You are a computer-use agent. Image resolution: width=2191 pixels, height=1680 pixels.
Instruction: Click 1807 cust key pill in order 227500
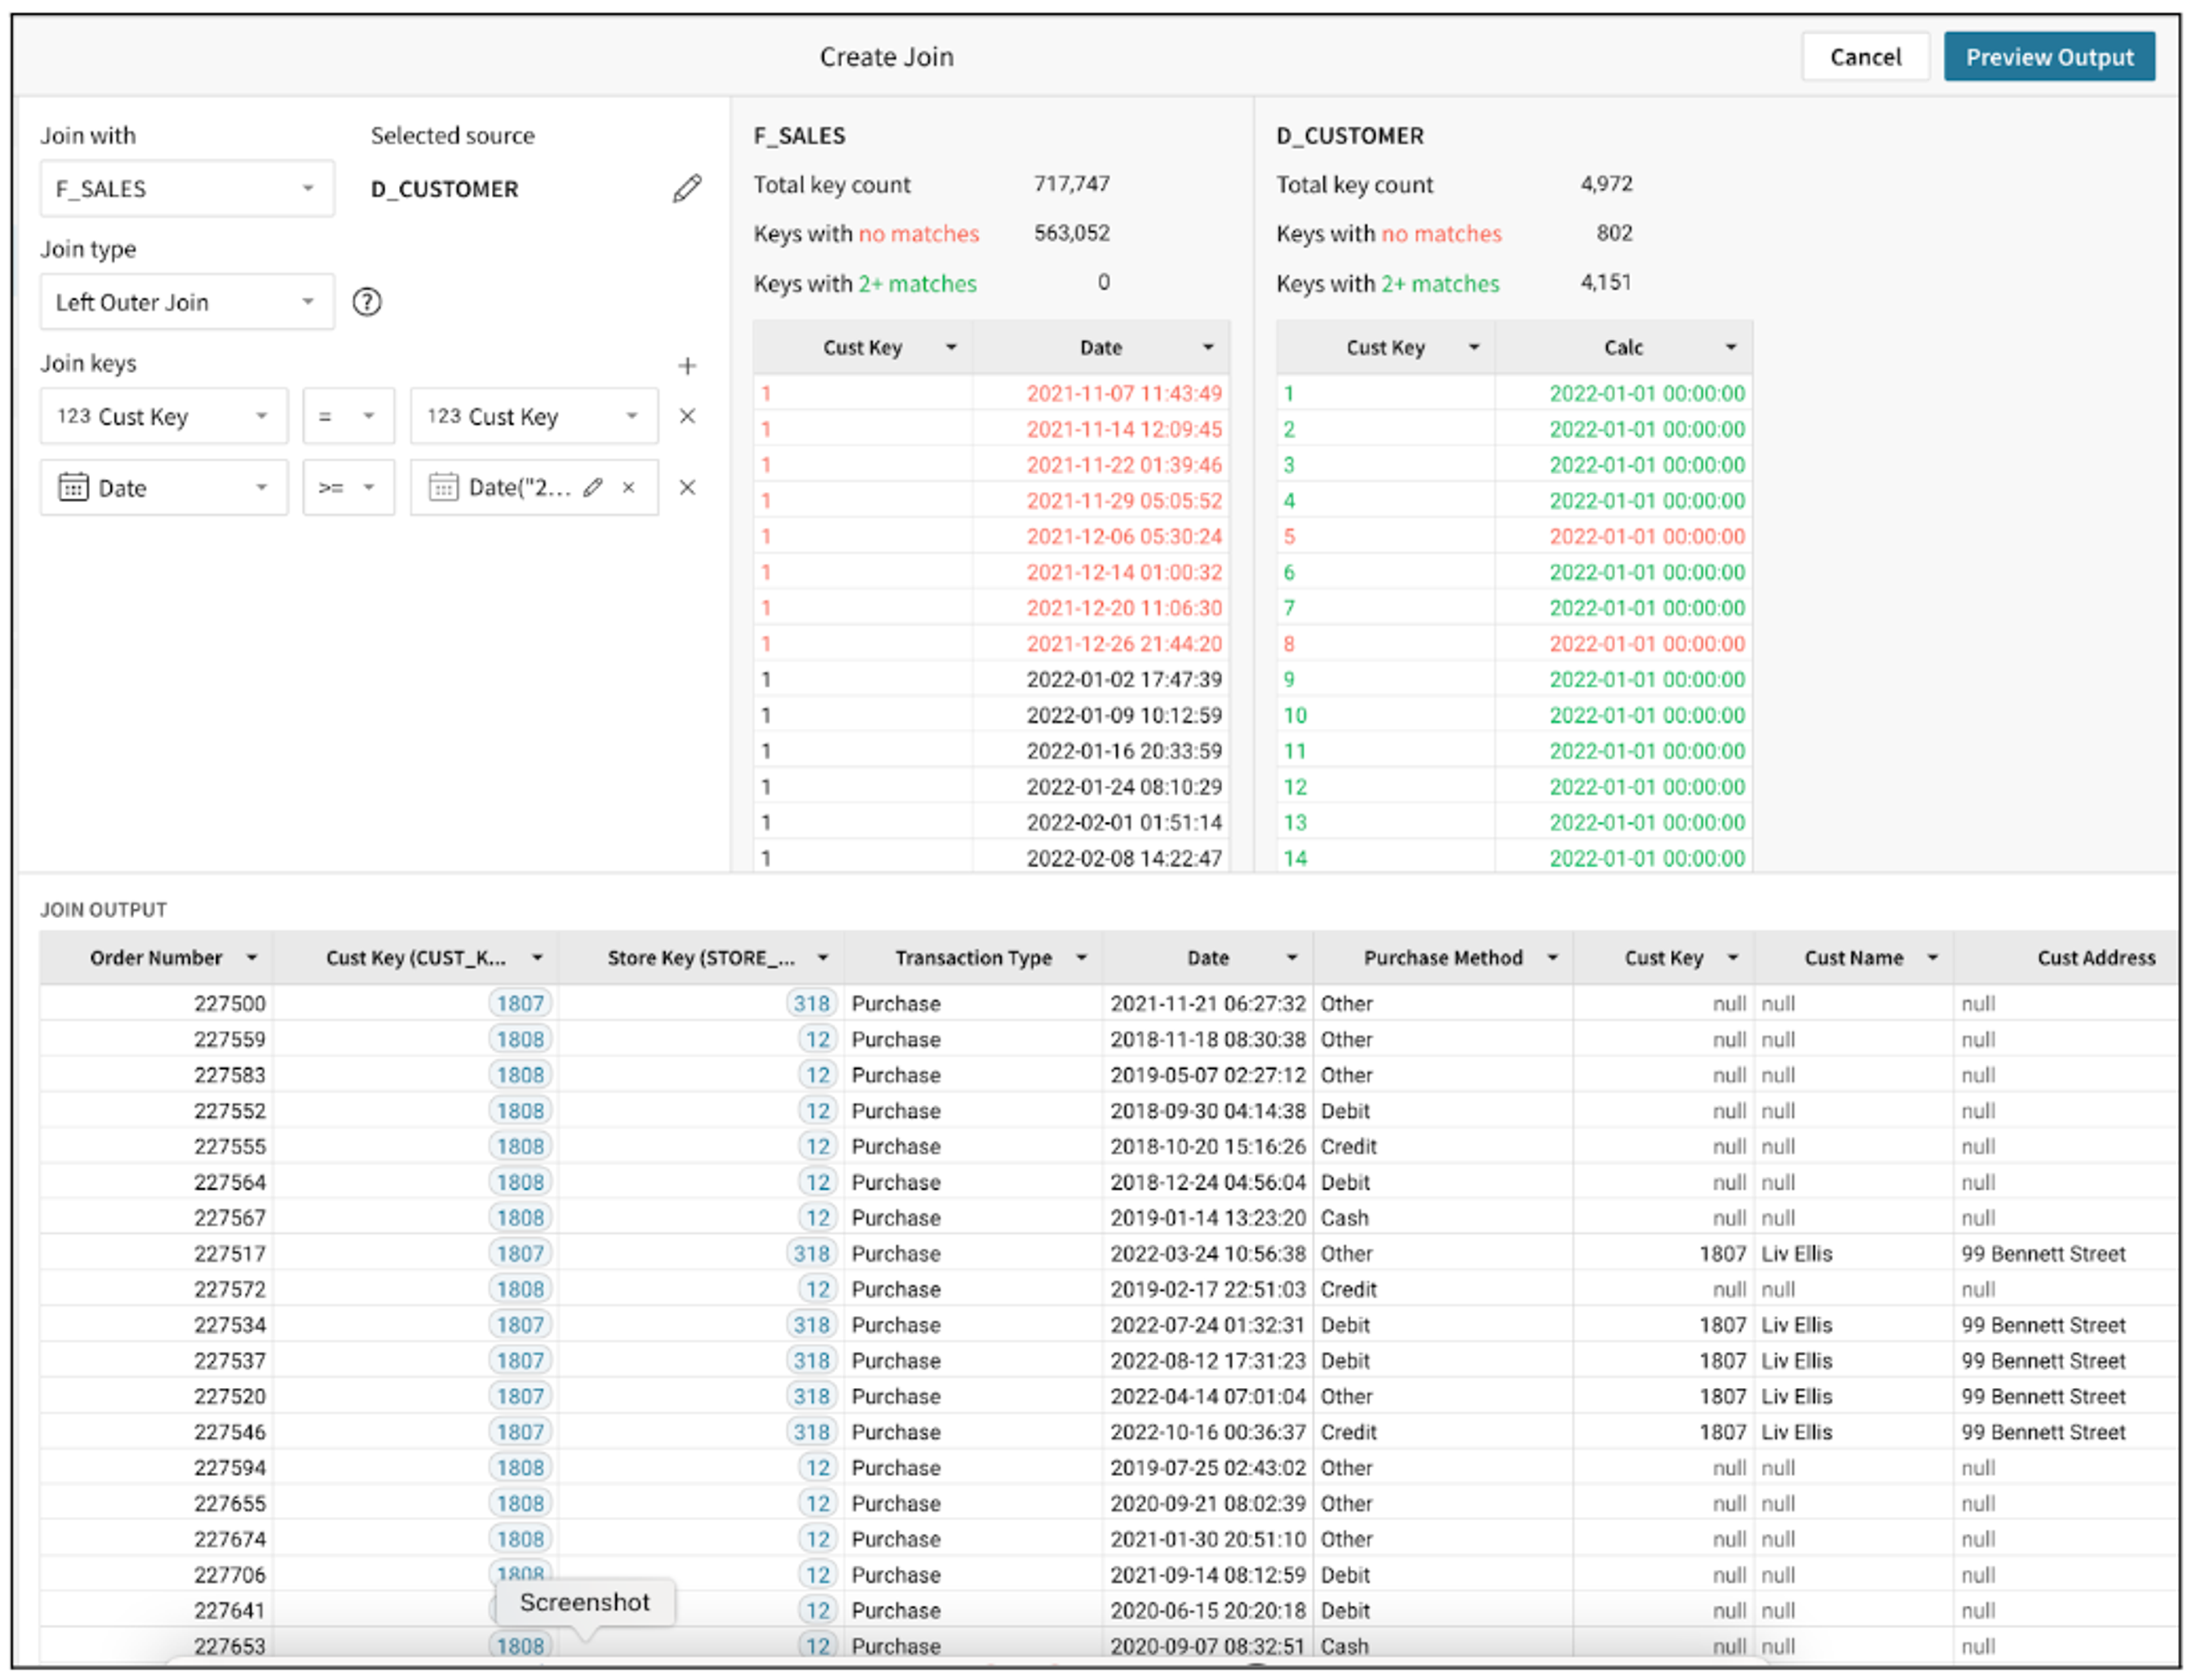tap(520, 1003)
